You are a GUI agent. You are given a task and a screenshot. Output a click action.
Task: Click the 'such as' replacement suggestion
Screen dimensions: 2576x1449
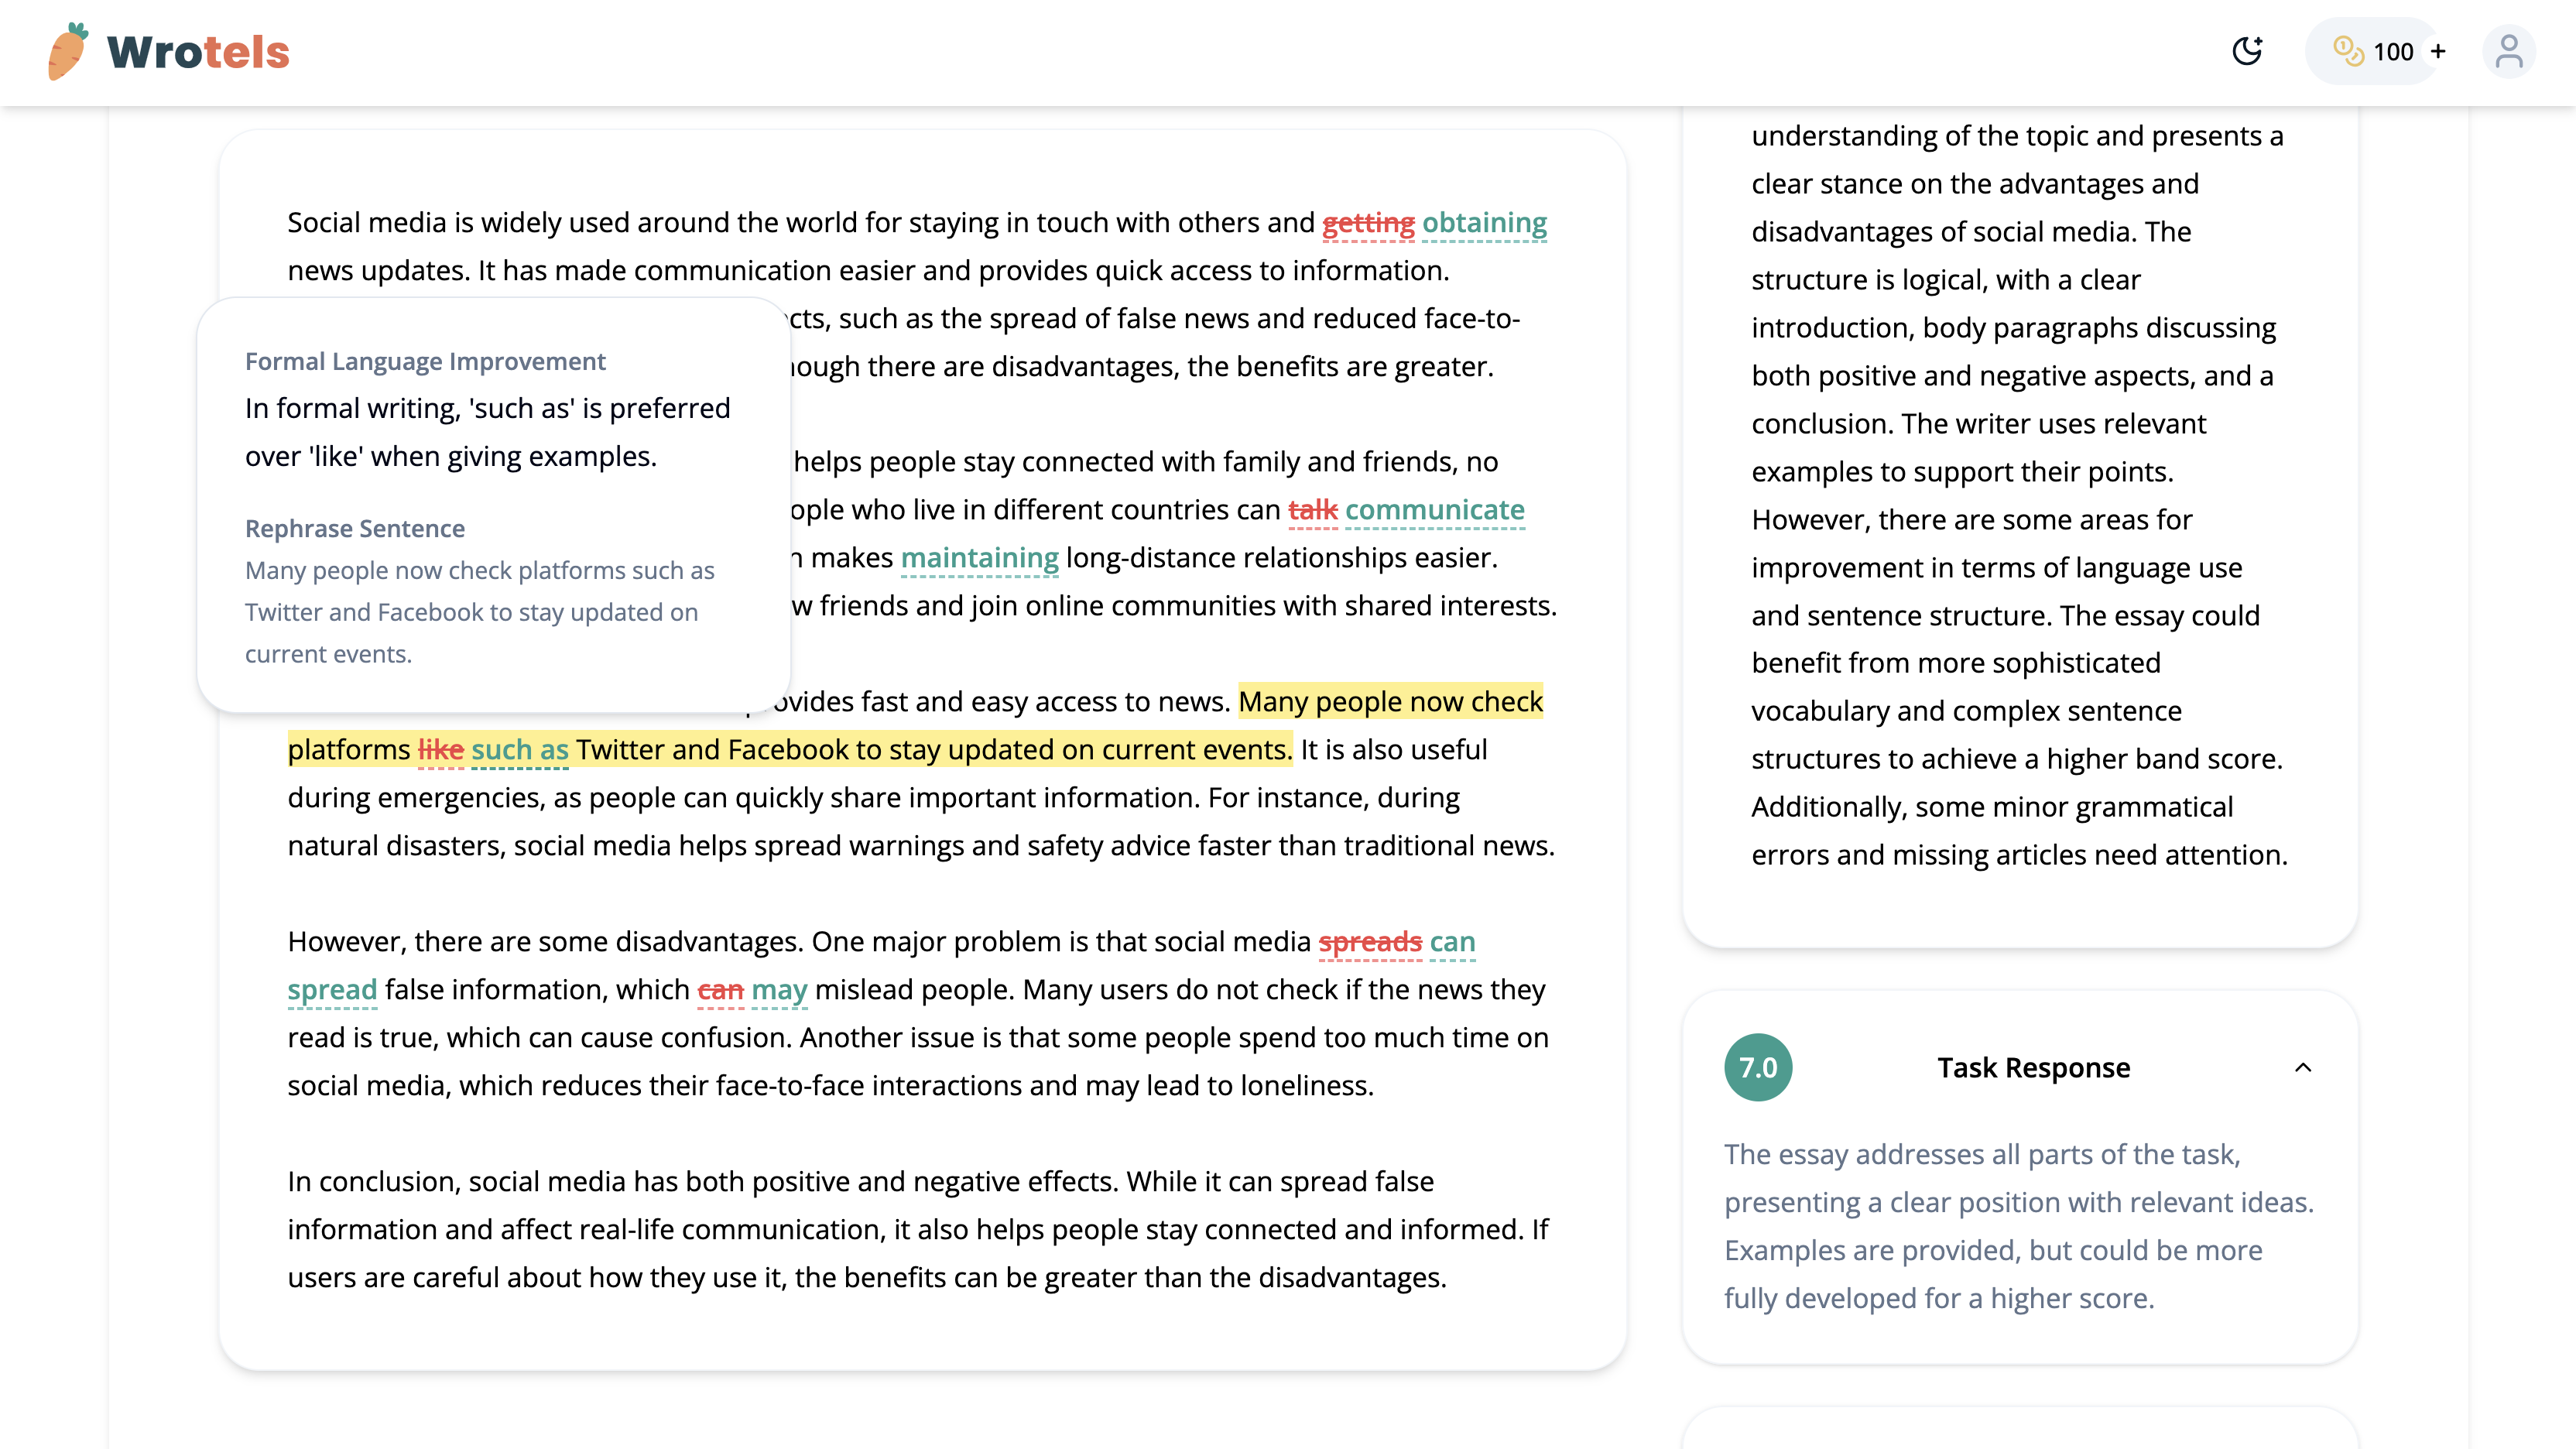click(x=519, y=749)
